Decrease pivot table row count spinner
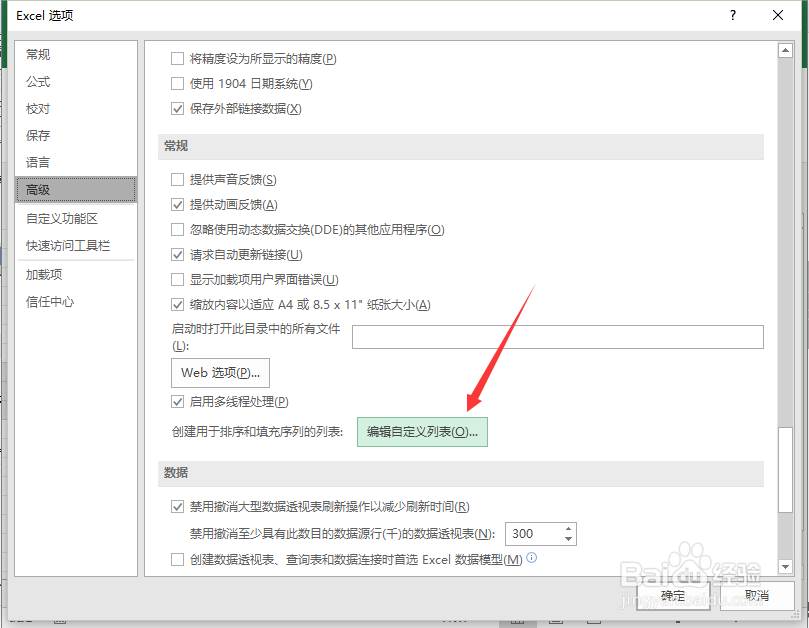The image size is (809, 628). (x=569, y=539)
